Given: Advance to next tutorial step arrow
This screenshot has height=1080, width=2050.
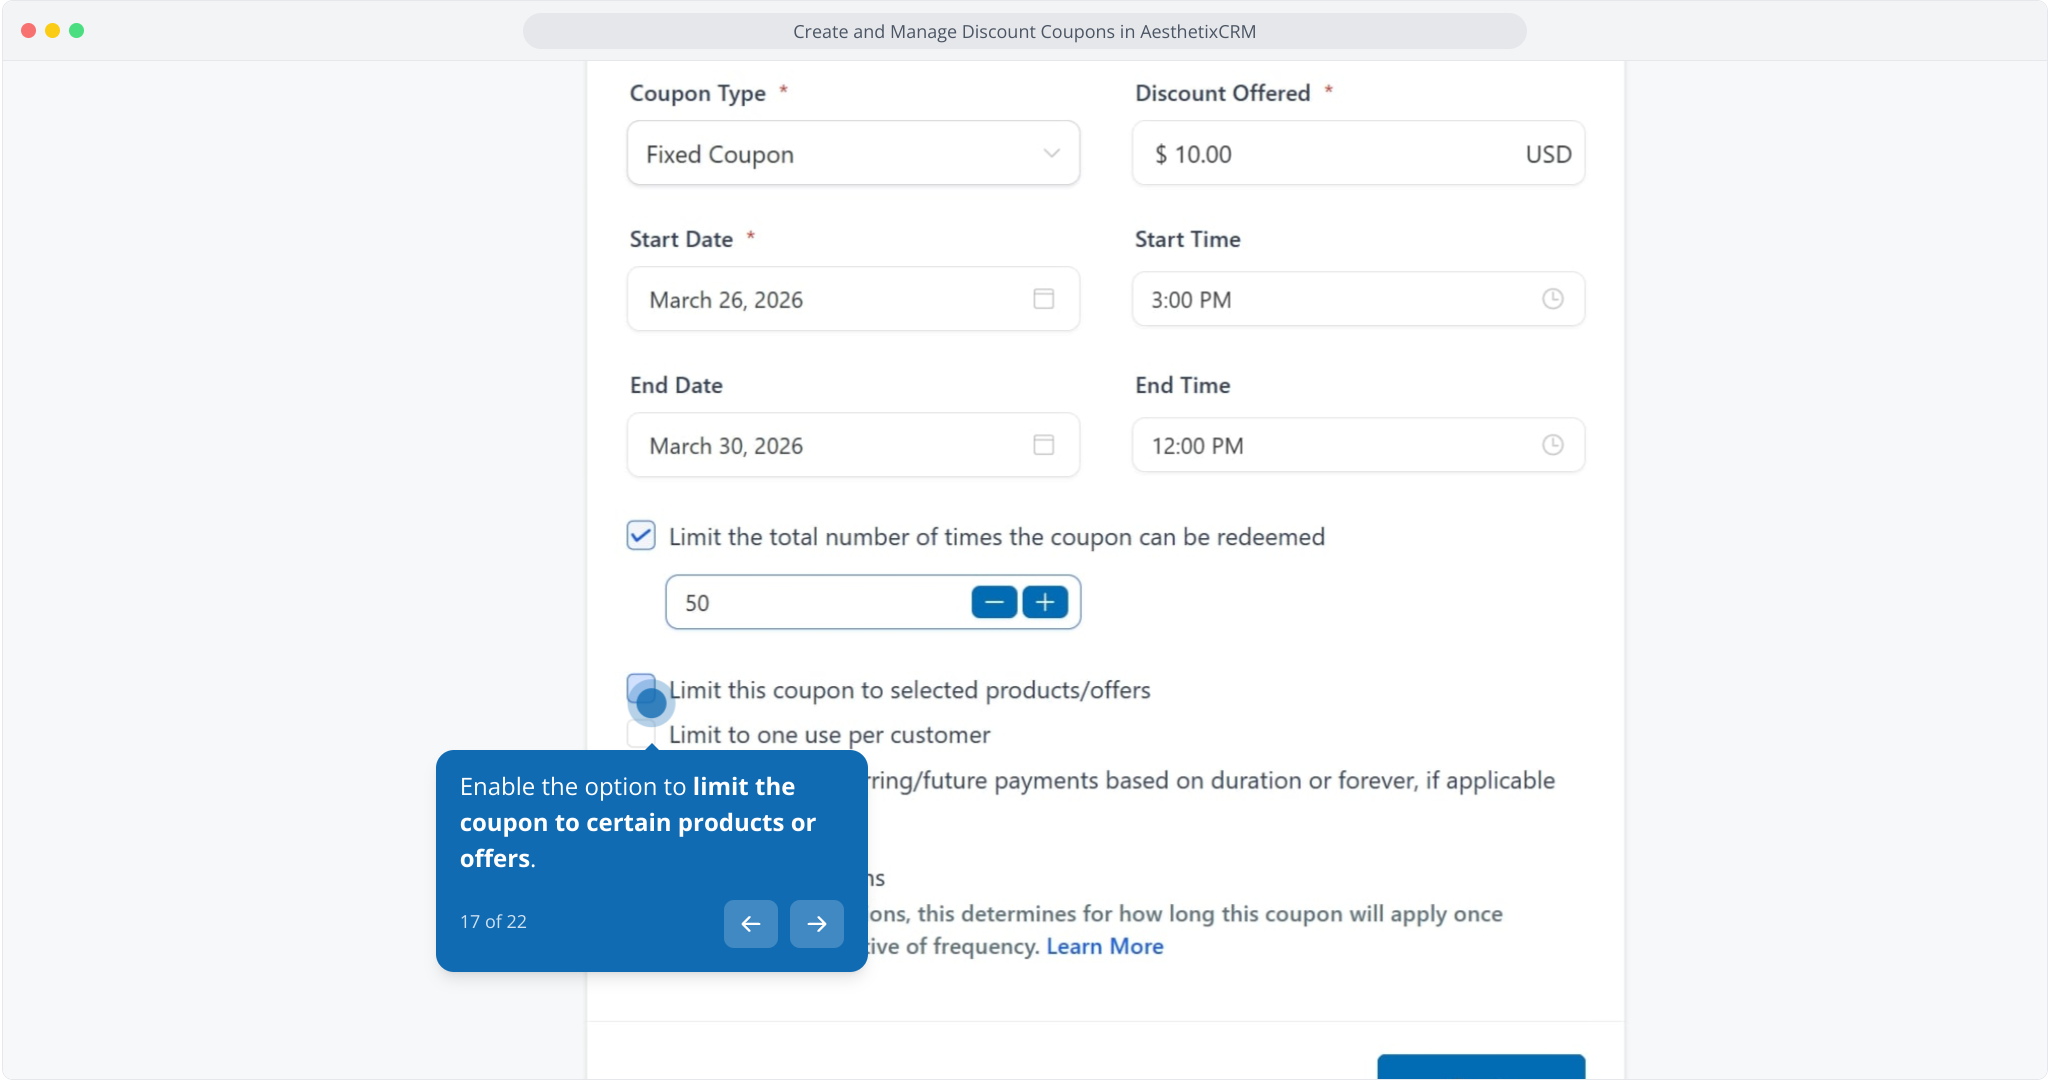Looking at the screenshot, I should [x=817, y=923].
